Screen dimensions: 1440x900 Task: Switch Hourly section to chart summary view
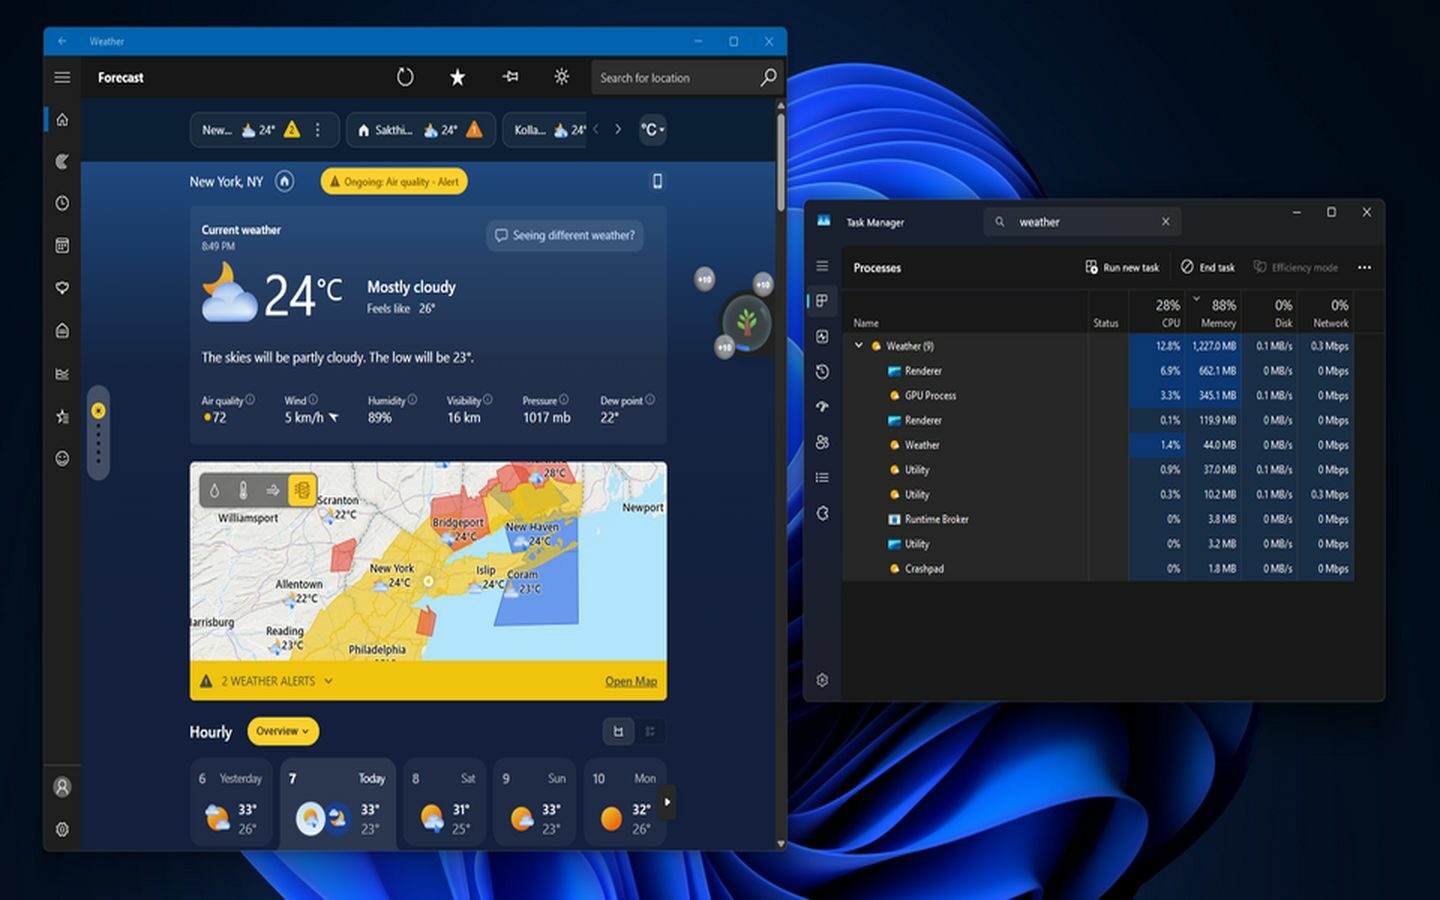pyautogui.click(x=618, y=731)
